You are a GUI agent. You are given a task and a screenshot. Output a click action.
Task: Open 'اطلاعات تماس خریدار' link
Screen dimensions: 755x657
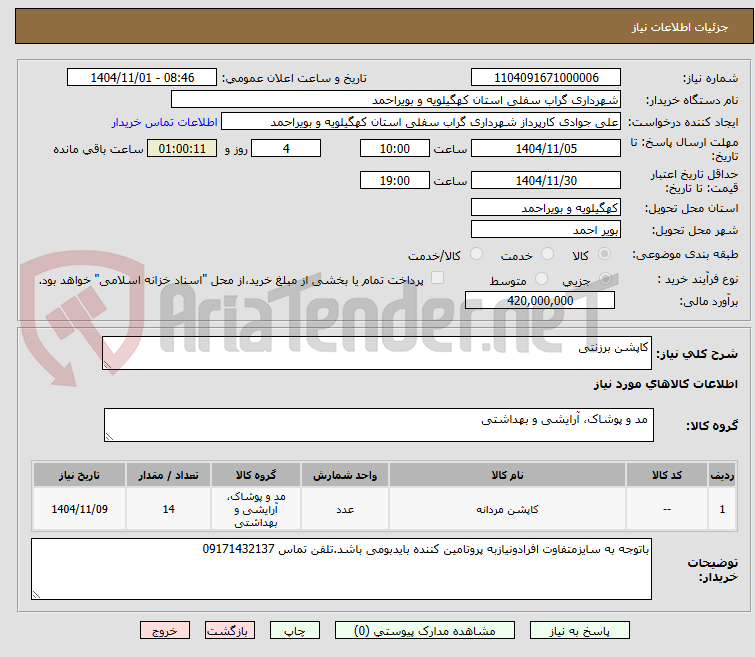pyautogui.click(x=165, y=122)
